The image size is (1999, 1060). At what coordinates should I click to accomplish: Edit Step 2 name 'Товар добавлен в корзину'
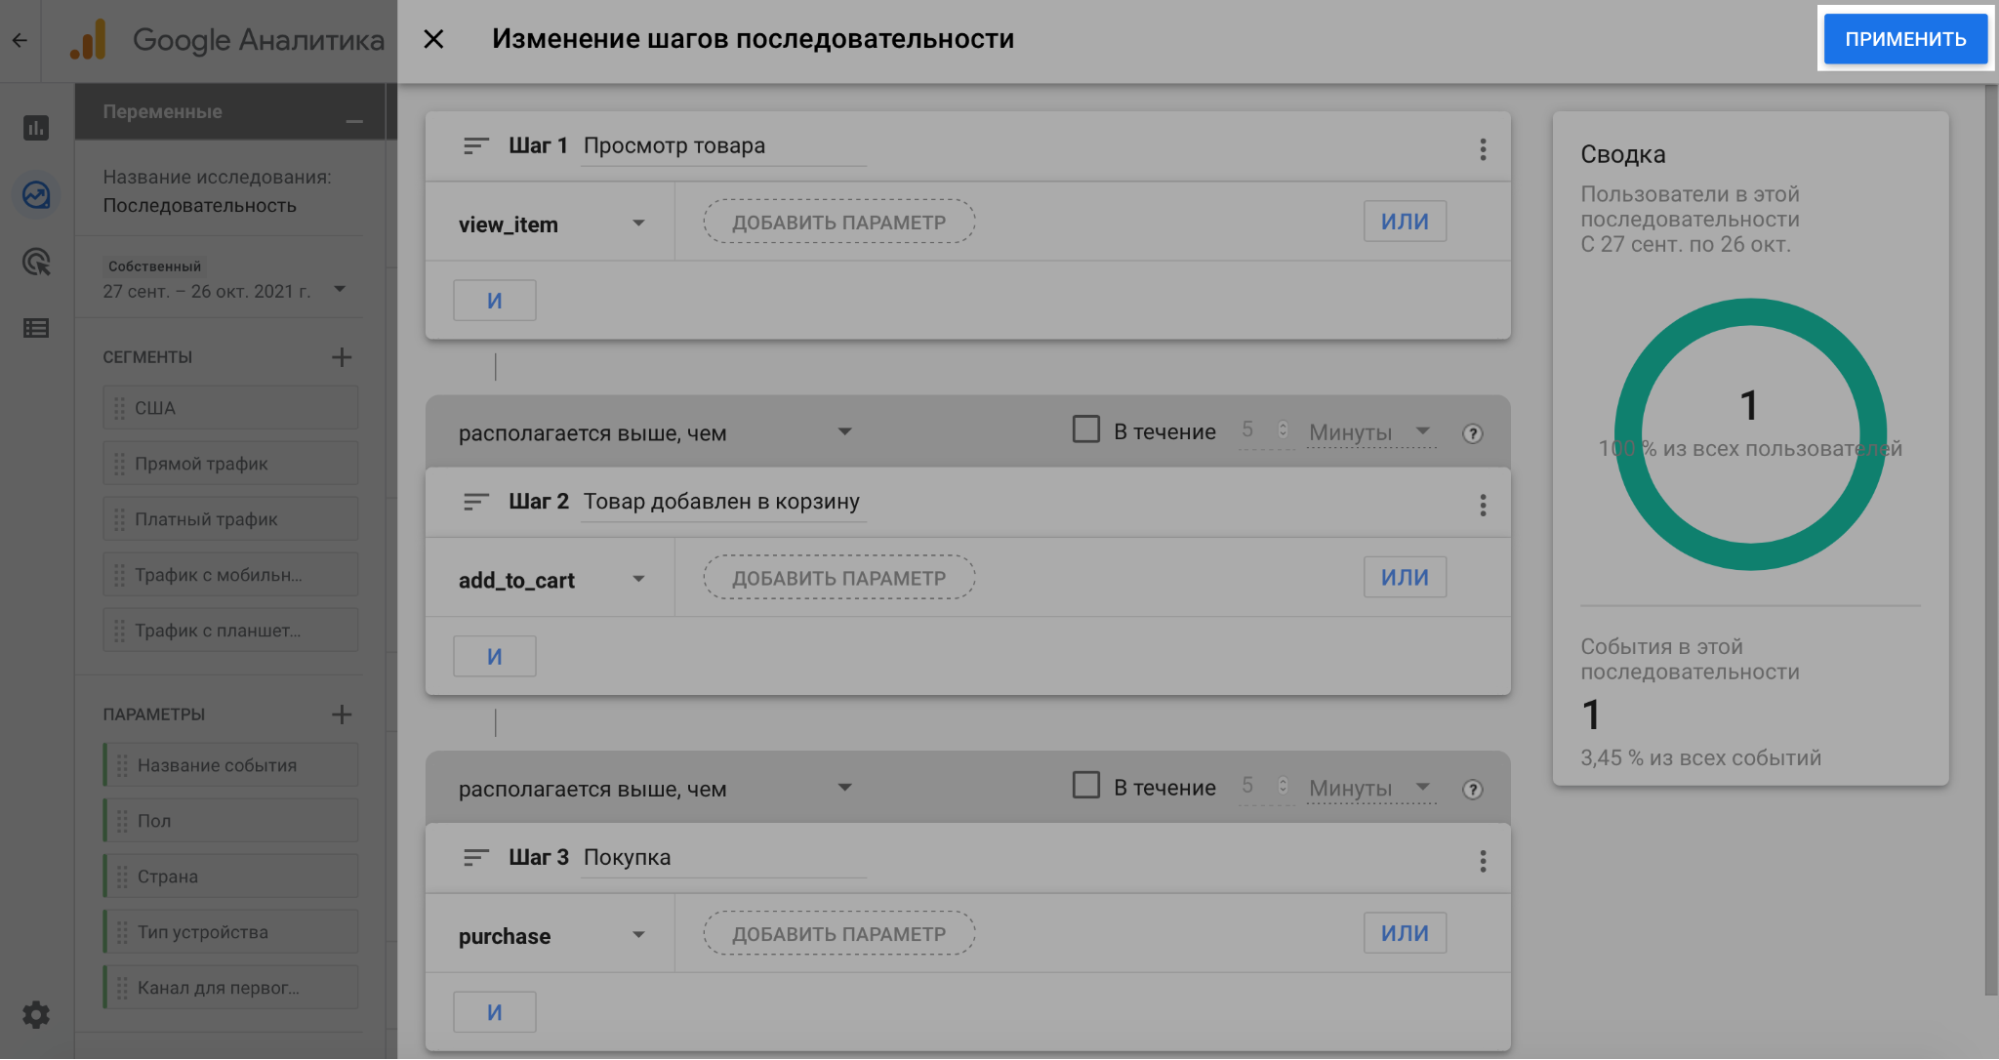[724, 502]
